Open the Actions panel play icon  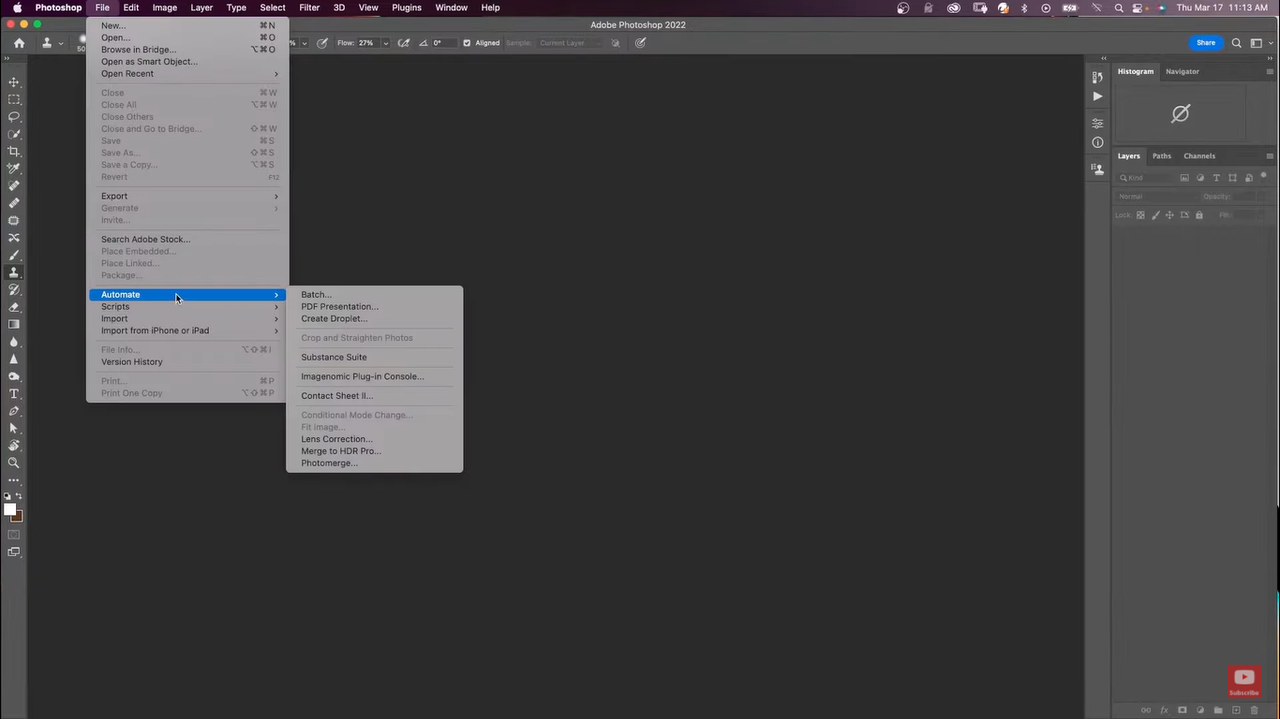point(1097,96)
